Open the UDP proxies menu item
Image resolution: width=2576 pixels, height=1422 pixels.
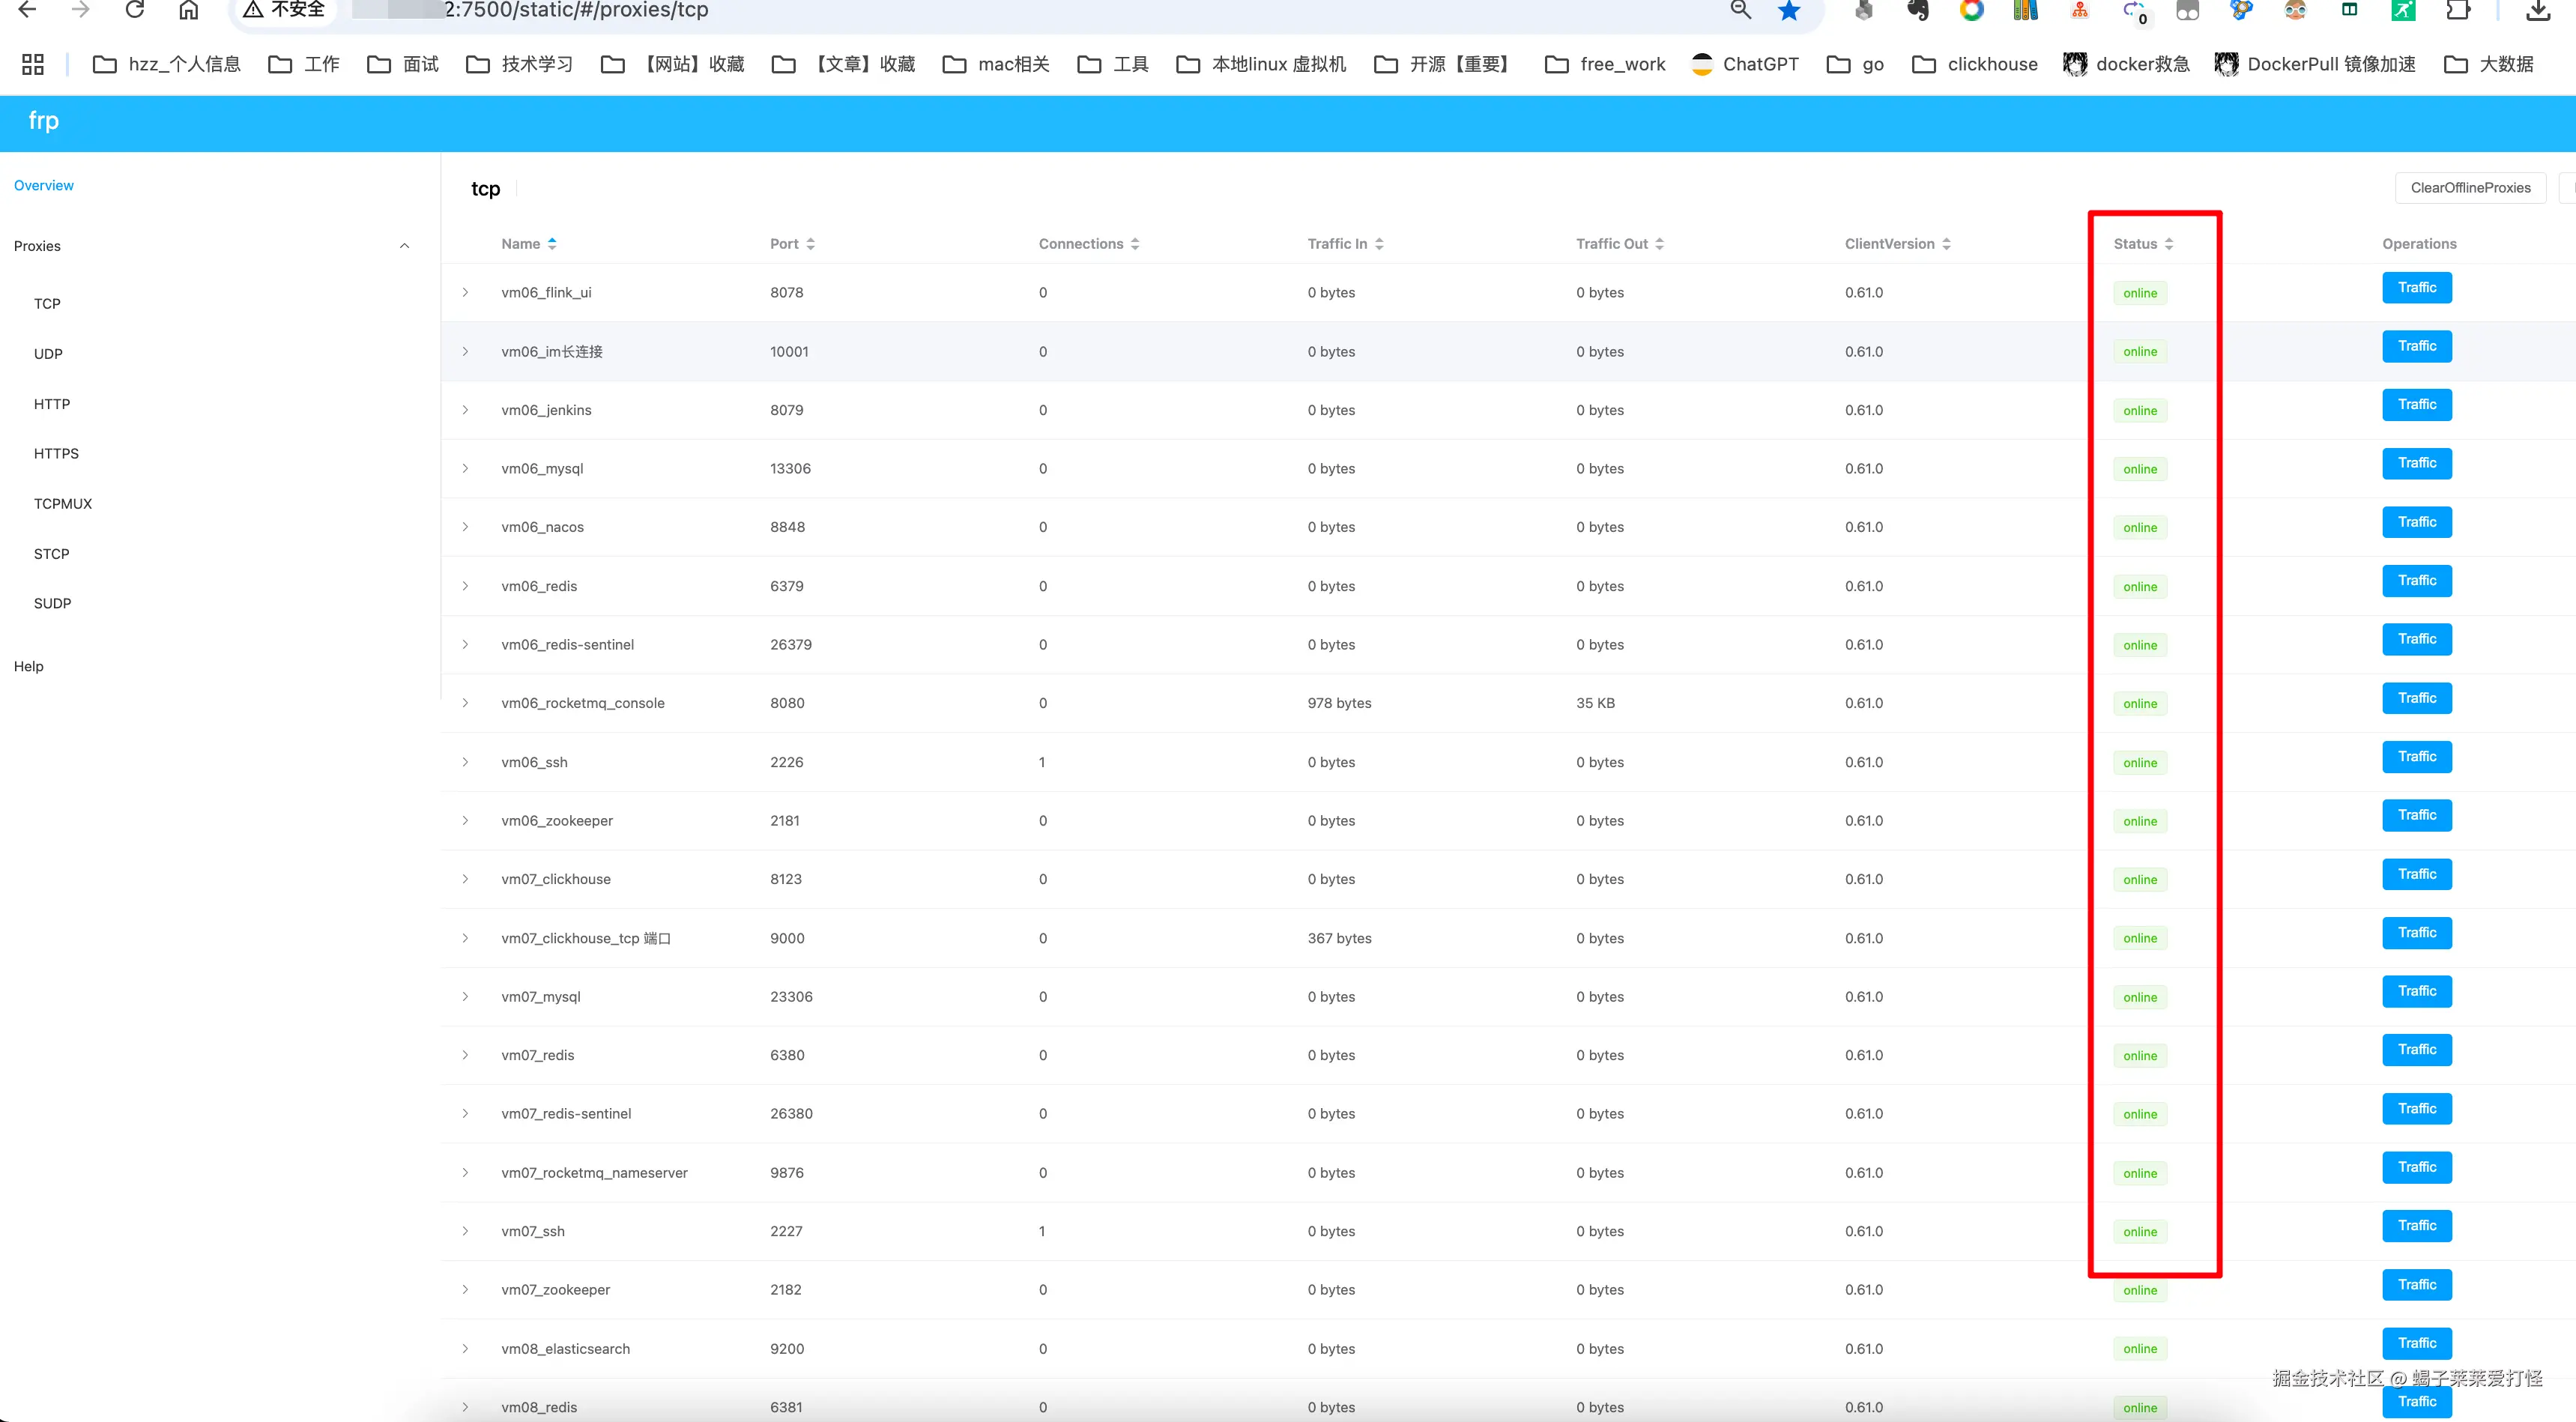(48, 354)
